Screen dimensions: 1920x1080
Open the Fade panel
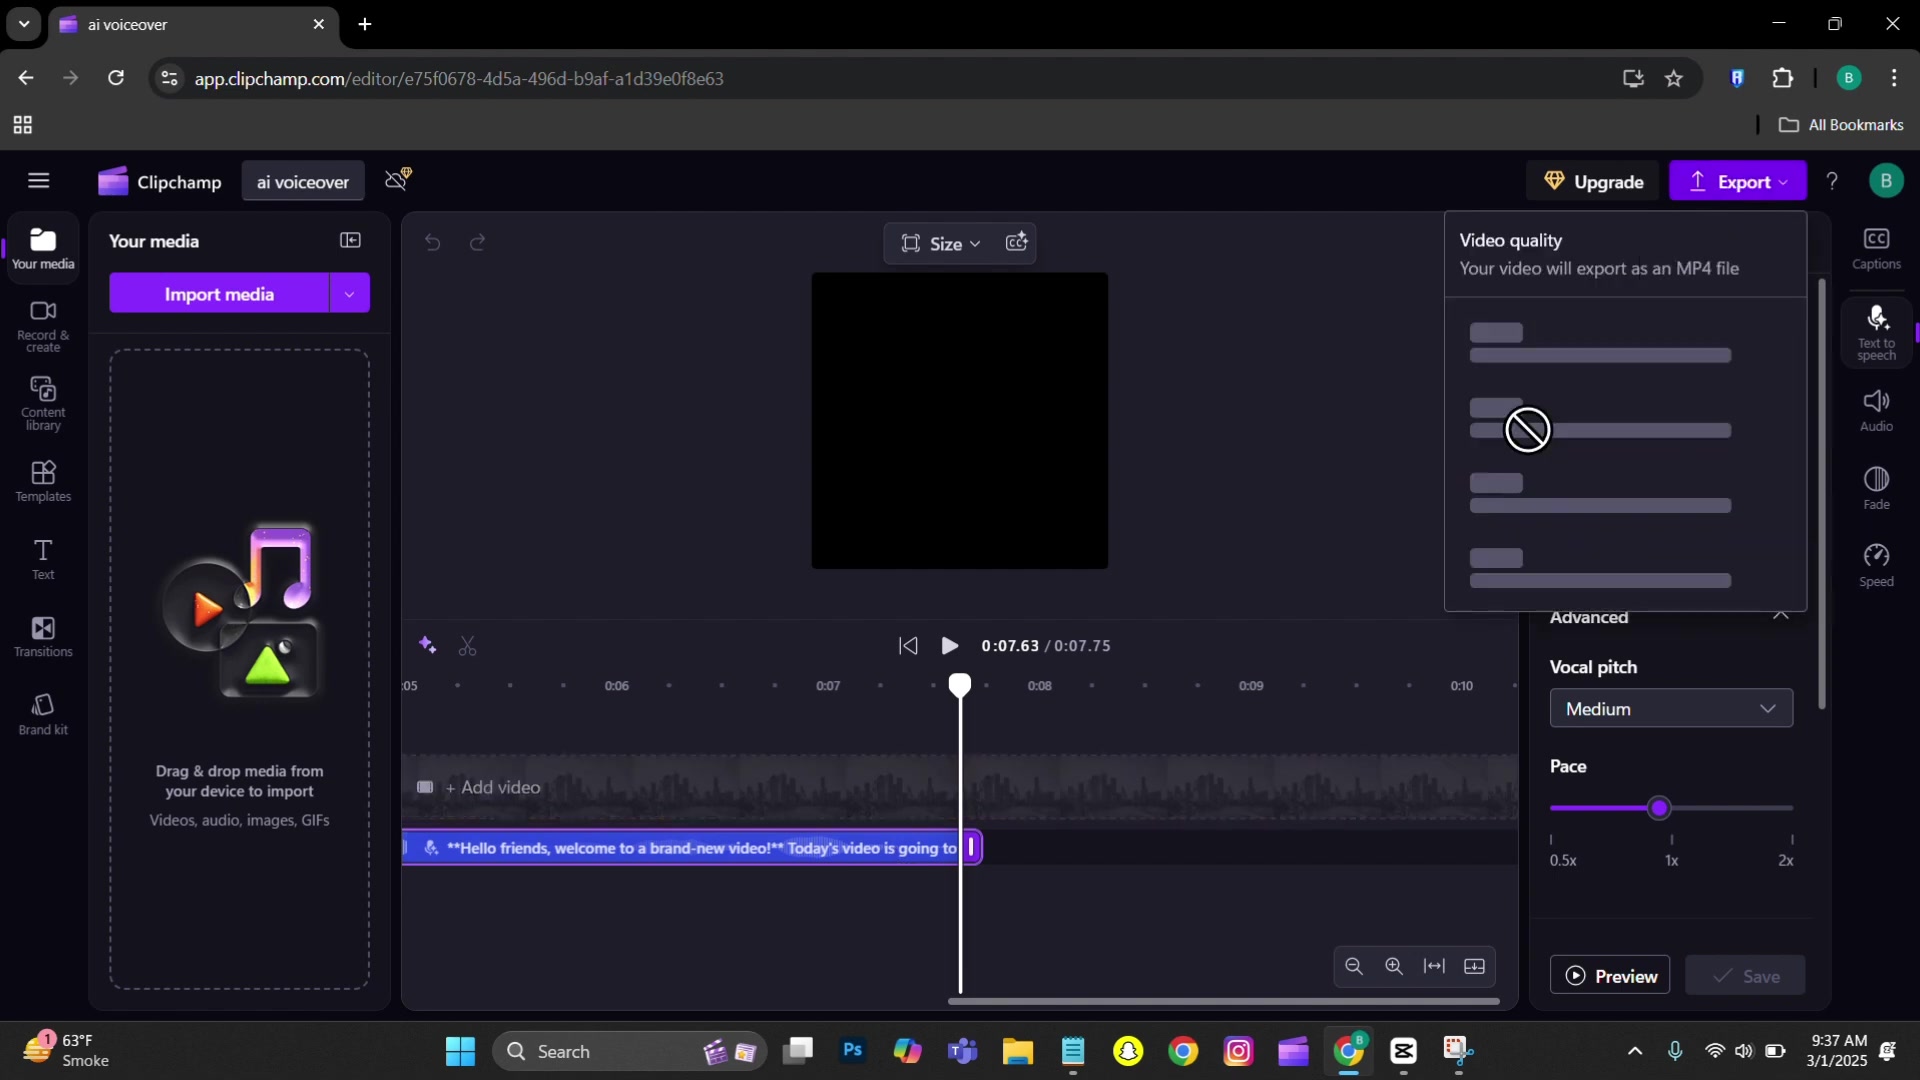click(1877, 486)
